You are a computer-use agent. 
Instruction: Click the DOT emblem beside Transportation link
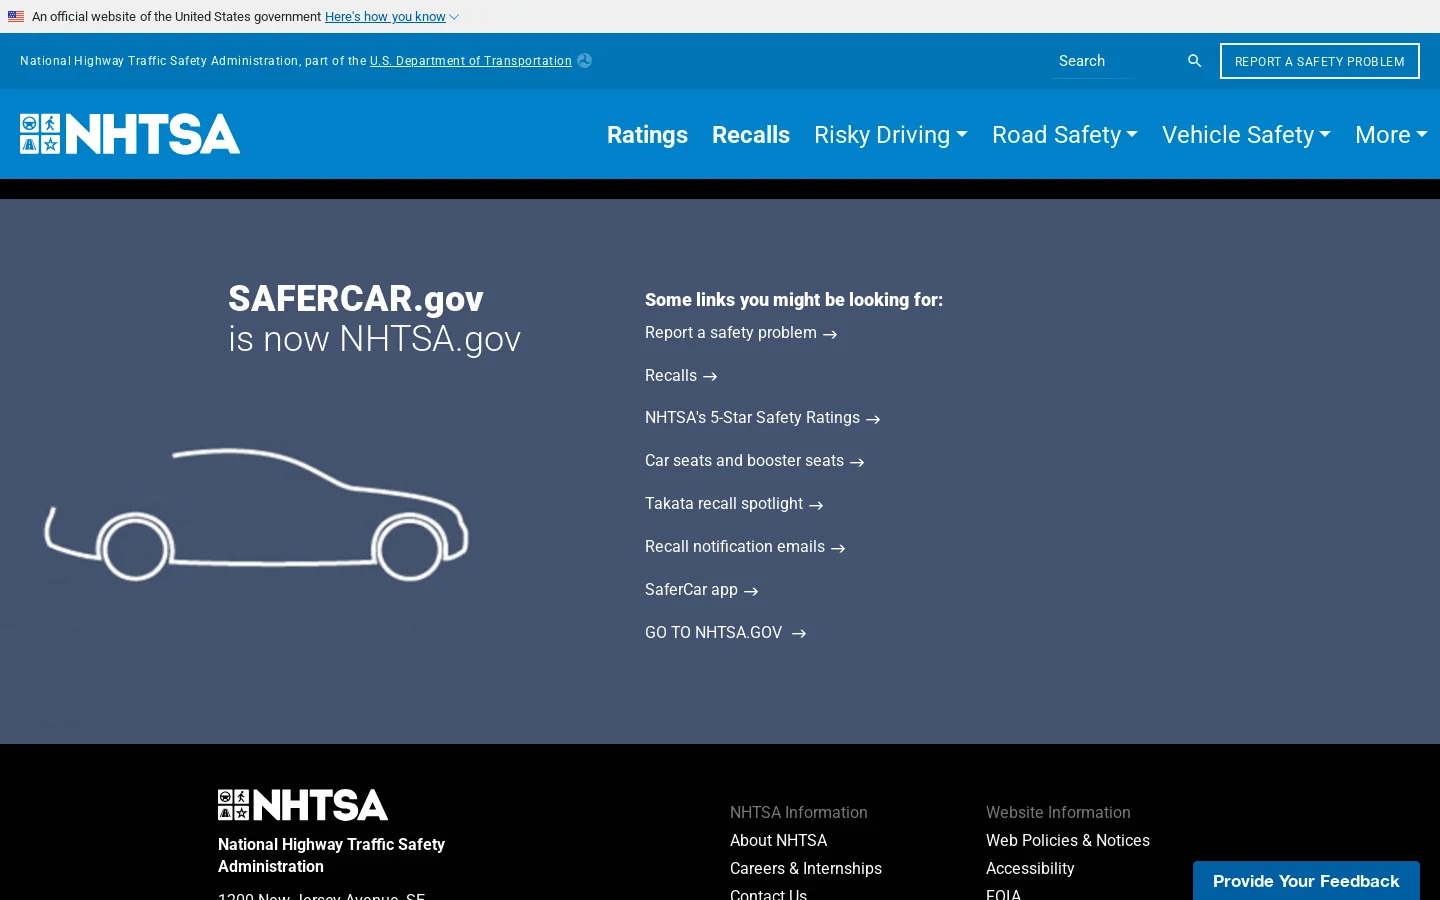584,61
